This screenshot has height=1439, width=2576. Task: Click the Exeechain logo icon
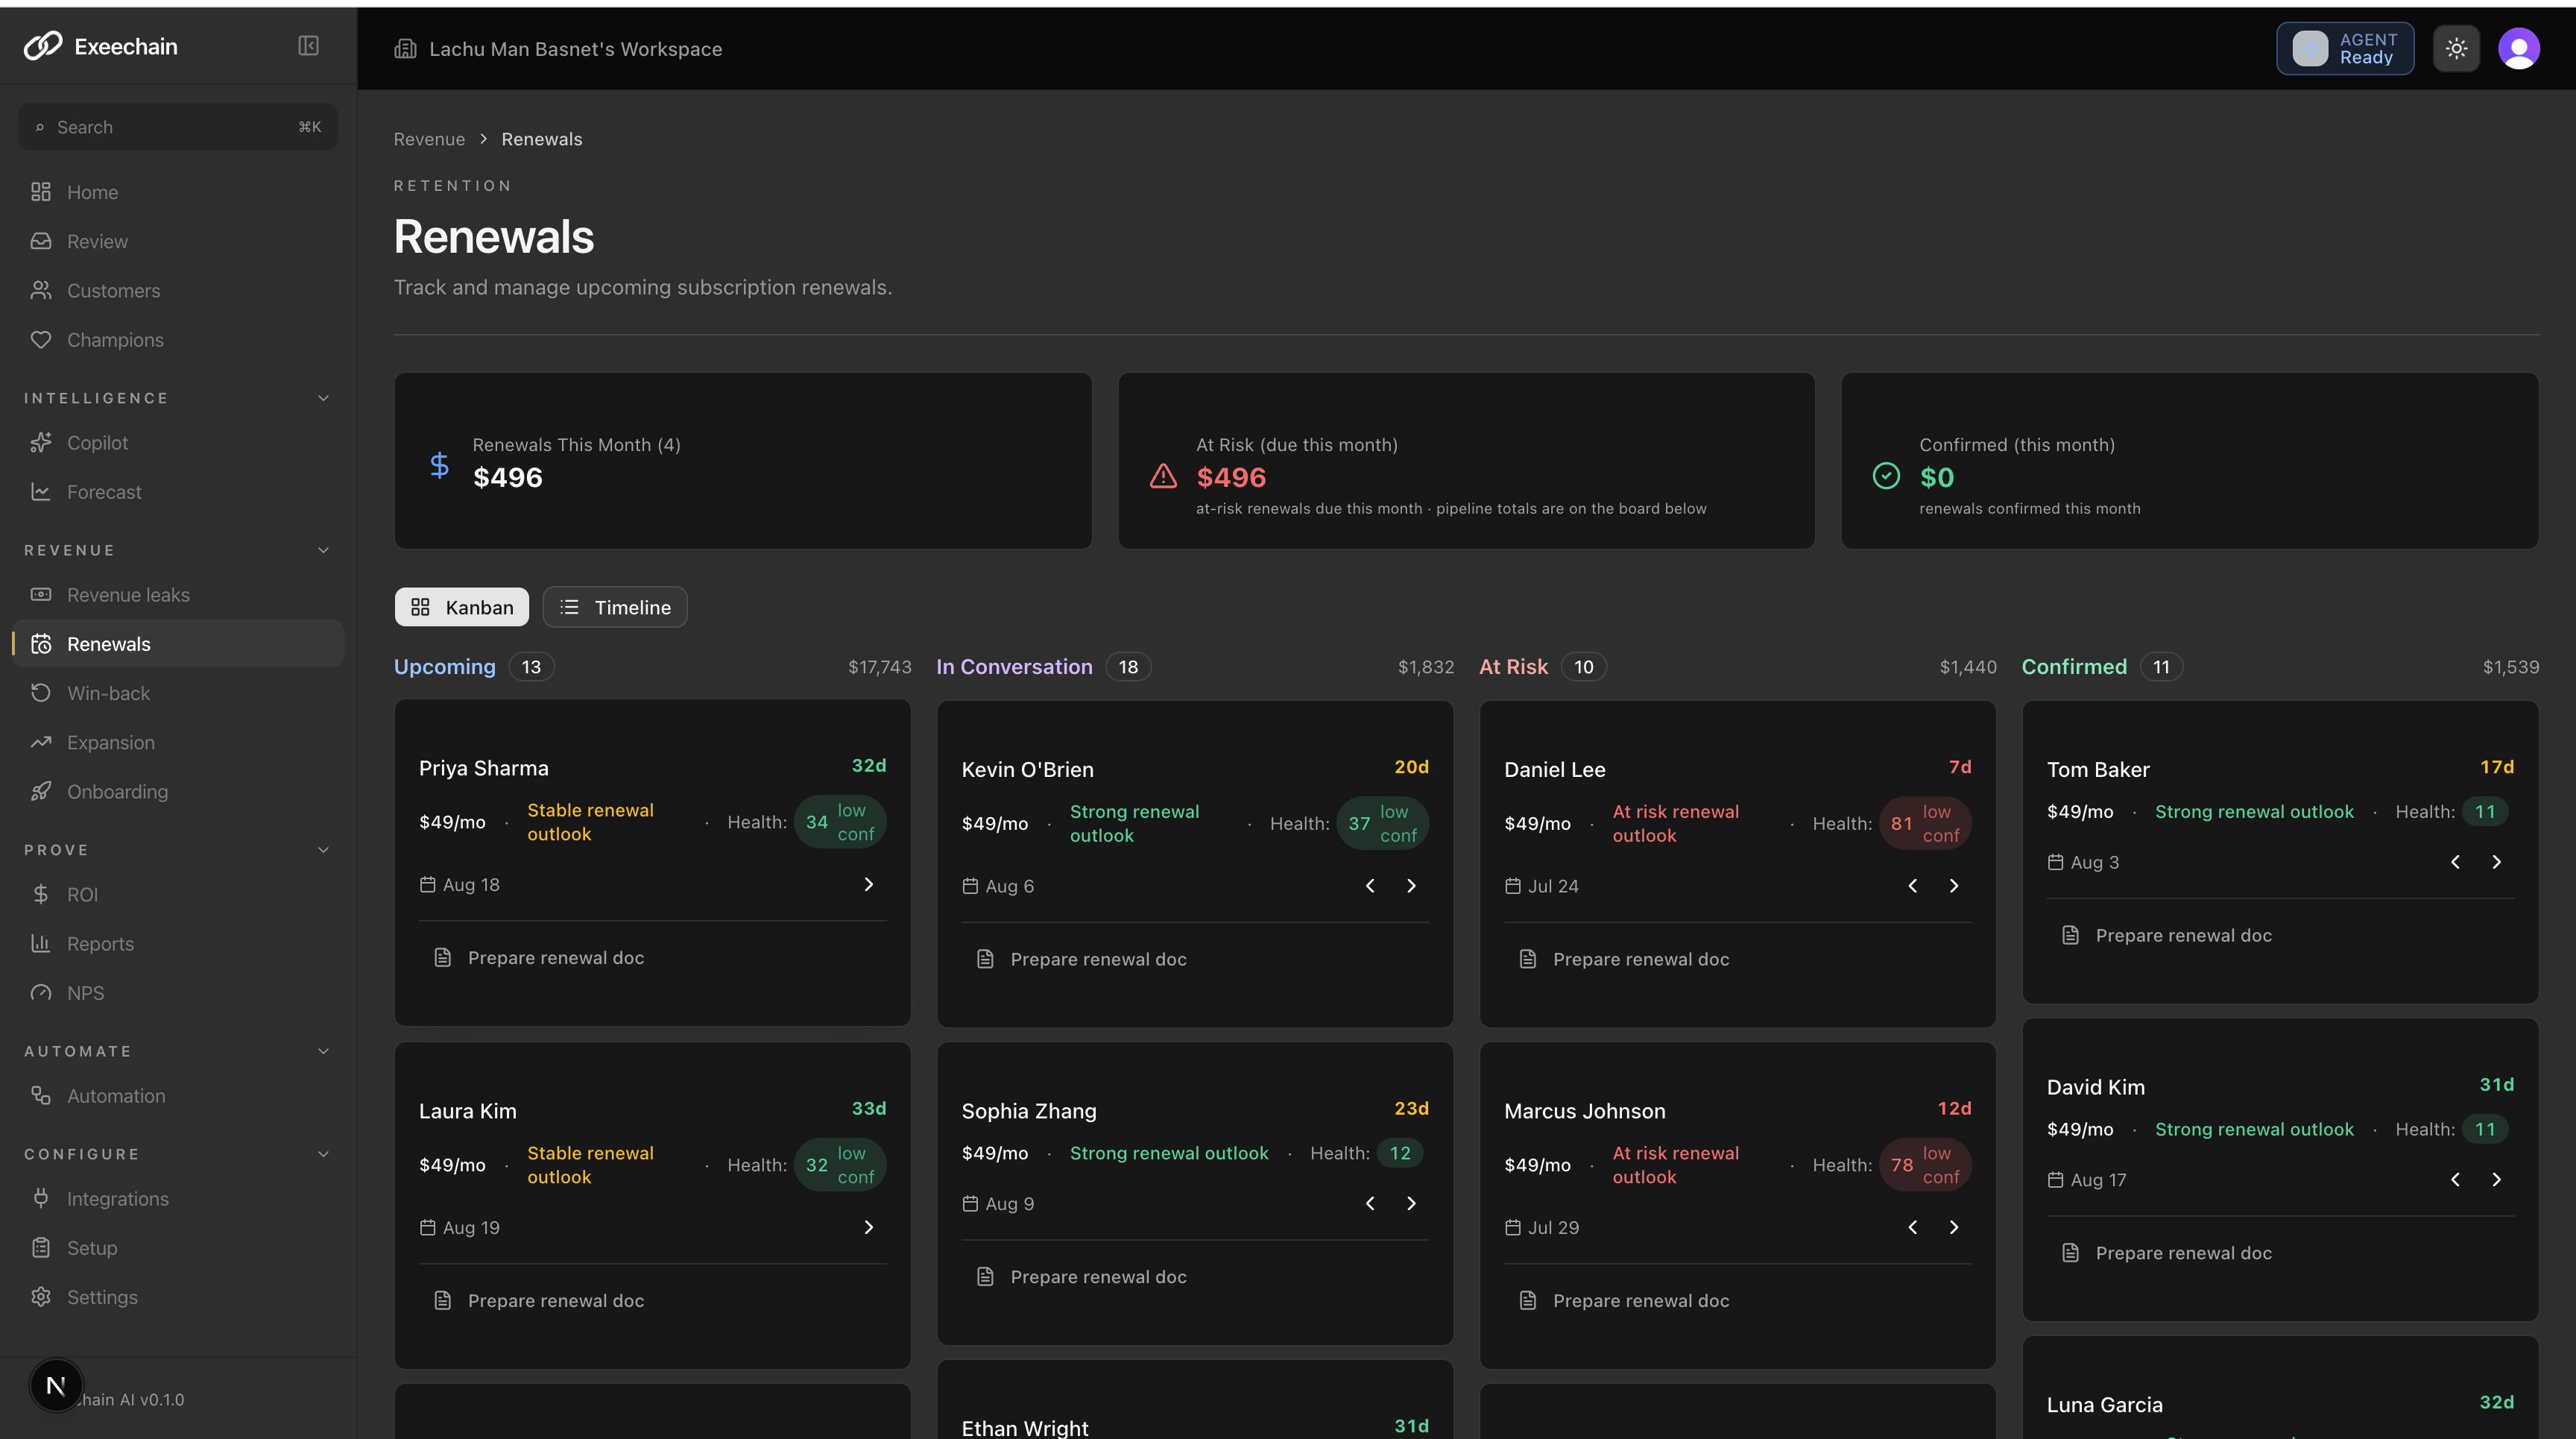coord(43,46)
